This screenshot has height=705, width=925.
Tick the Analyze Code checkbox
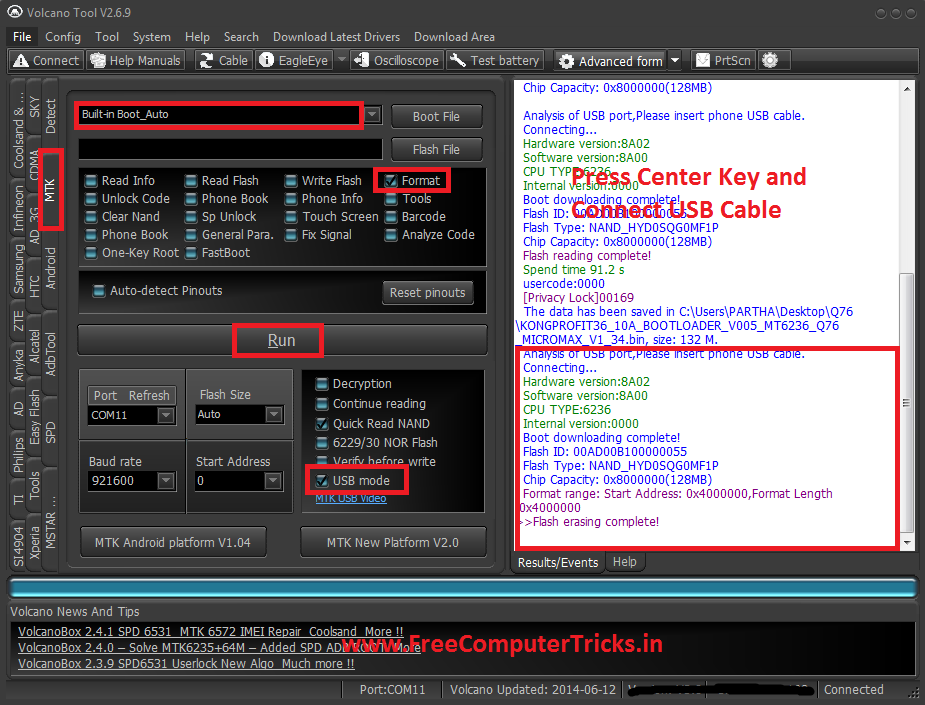391,235
